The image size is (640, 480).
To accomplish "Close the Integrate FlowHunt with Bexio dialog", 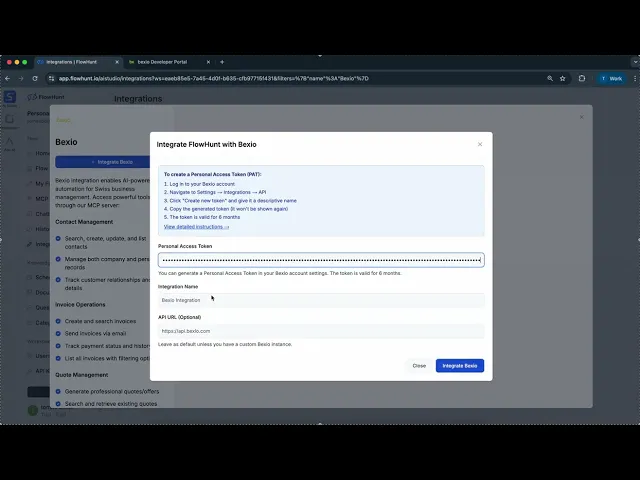I will click(480, 144).
